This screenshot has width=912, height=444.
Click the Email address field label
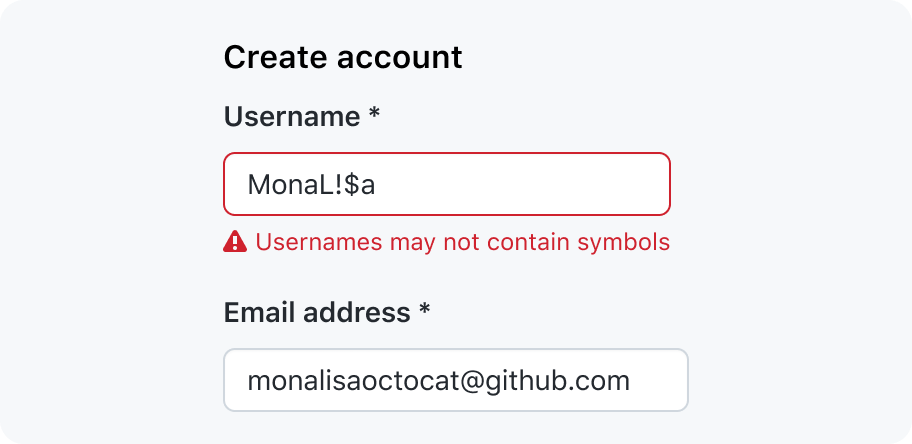point(317,312)
